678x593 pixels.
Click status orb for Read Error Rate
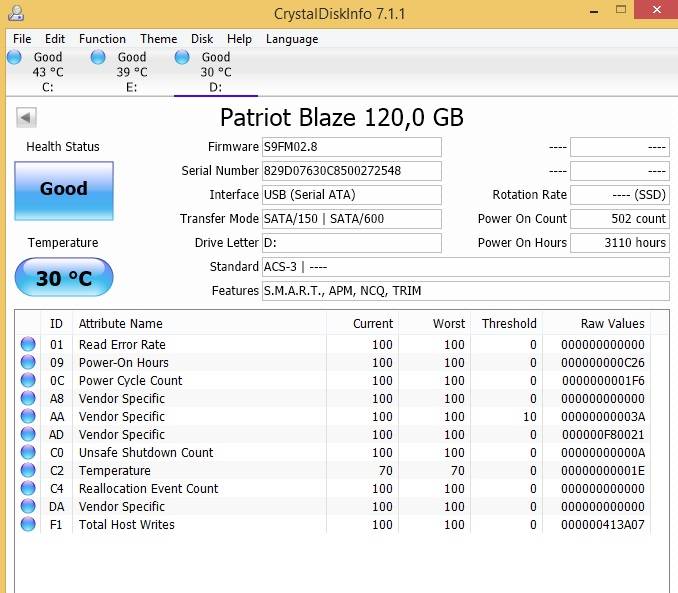[28, 344]
